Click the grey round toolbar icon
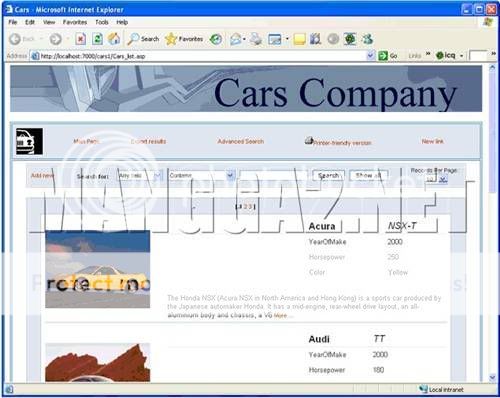The width and height of the screenshot is (500, 398). (333, 39)
